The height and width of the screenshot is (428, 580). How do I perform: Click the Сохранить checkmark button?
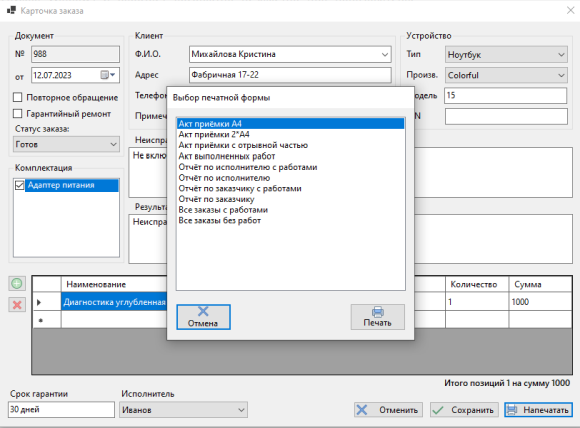point(464,410)
